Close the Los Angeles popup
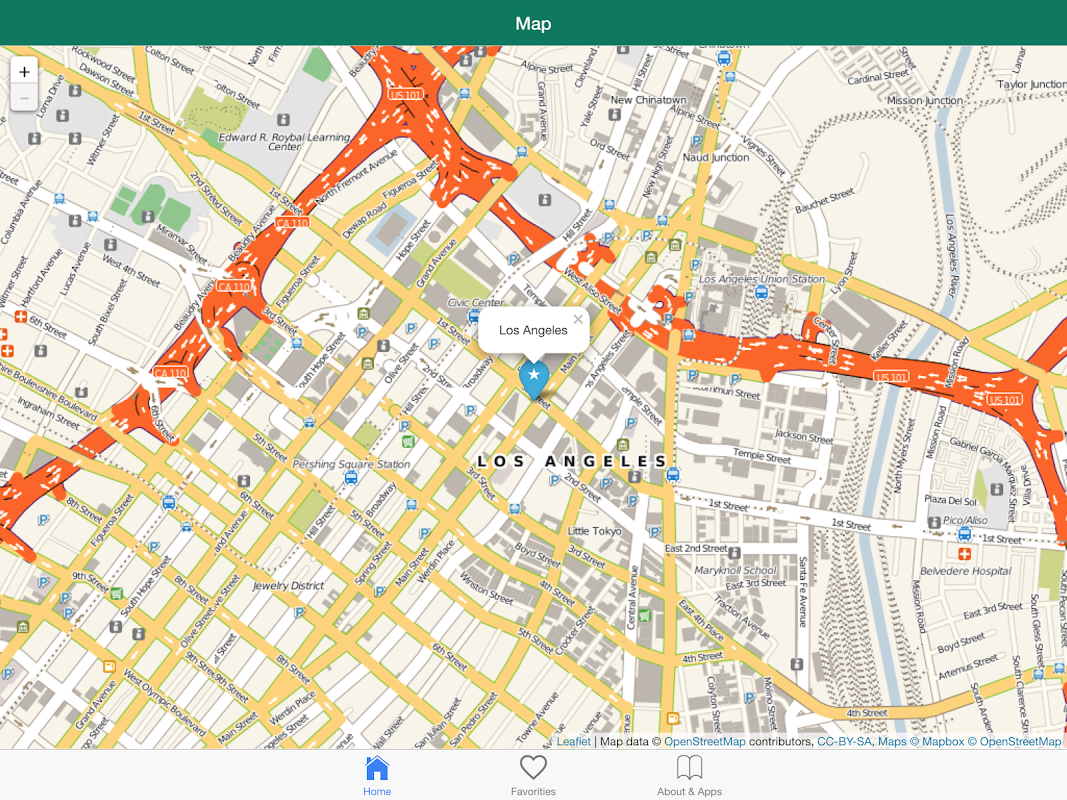The width and height of the screenshot is (1067, 800). click(578, 319)
